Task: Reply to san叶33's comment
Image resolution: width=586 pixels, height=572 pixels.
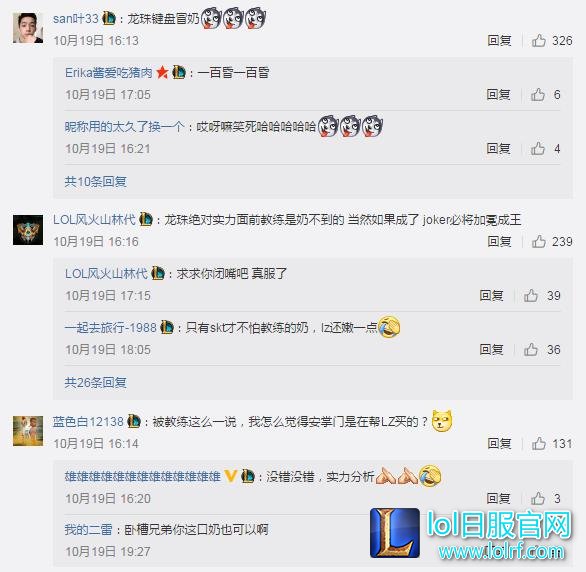Action: [499, 40]
